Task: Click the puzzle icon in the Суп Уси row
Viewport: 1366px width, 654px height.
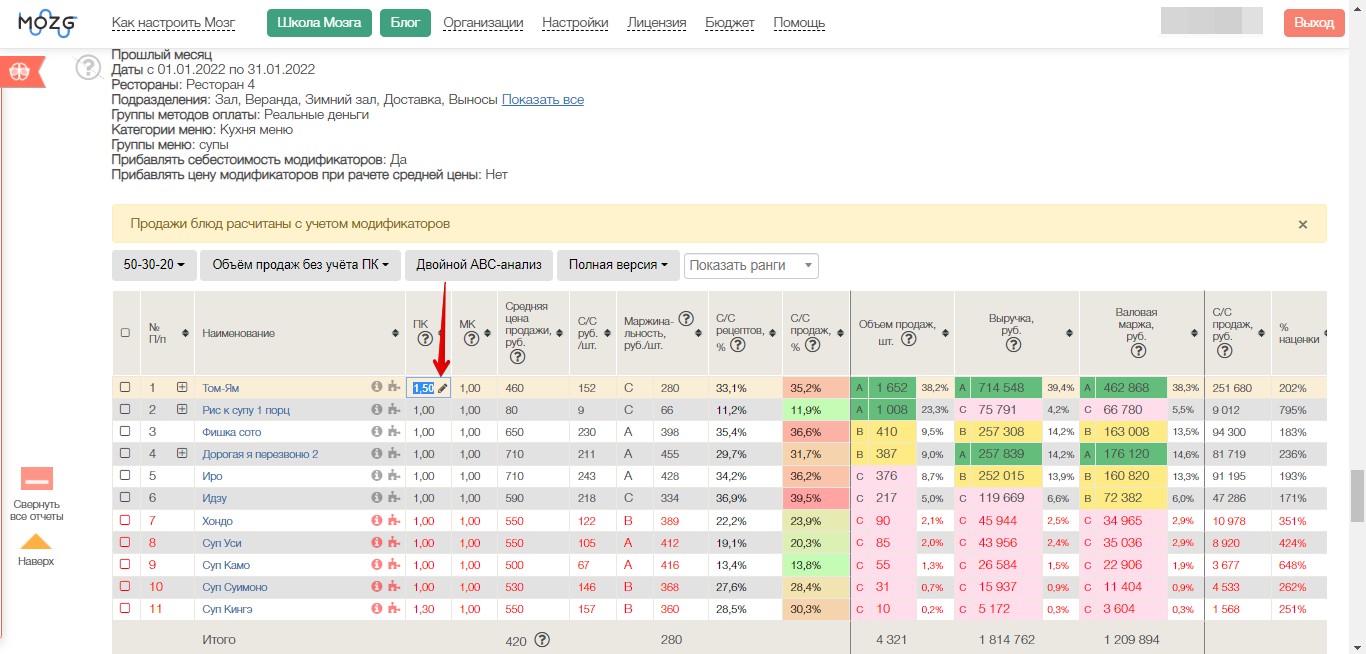Action: coord(393,543)
